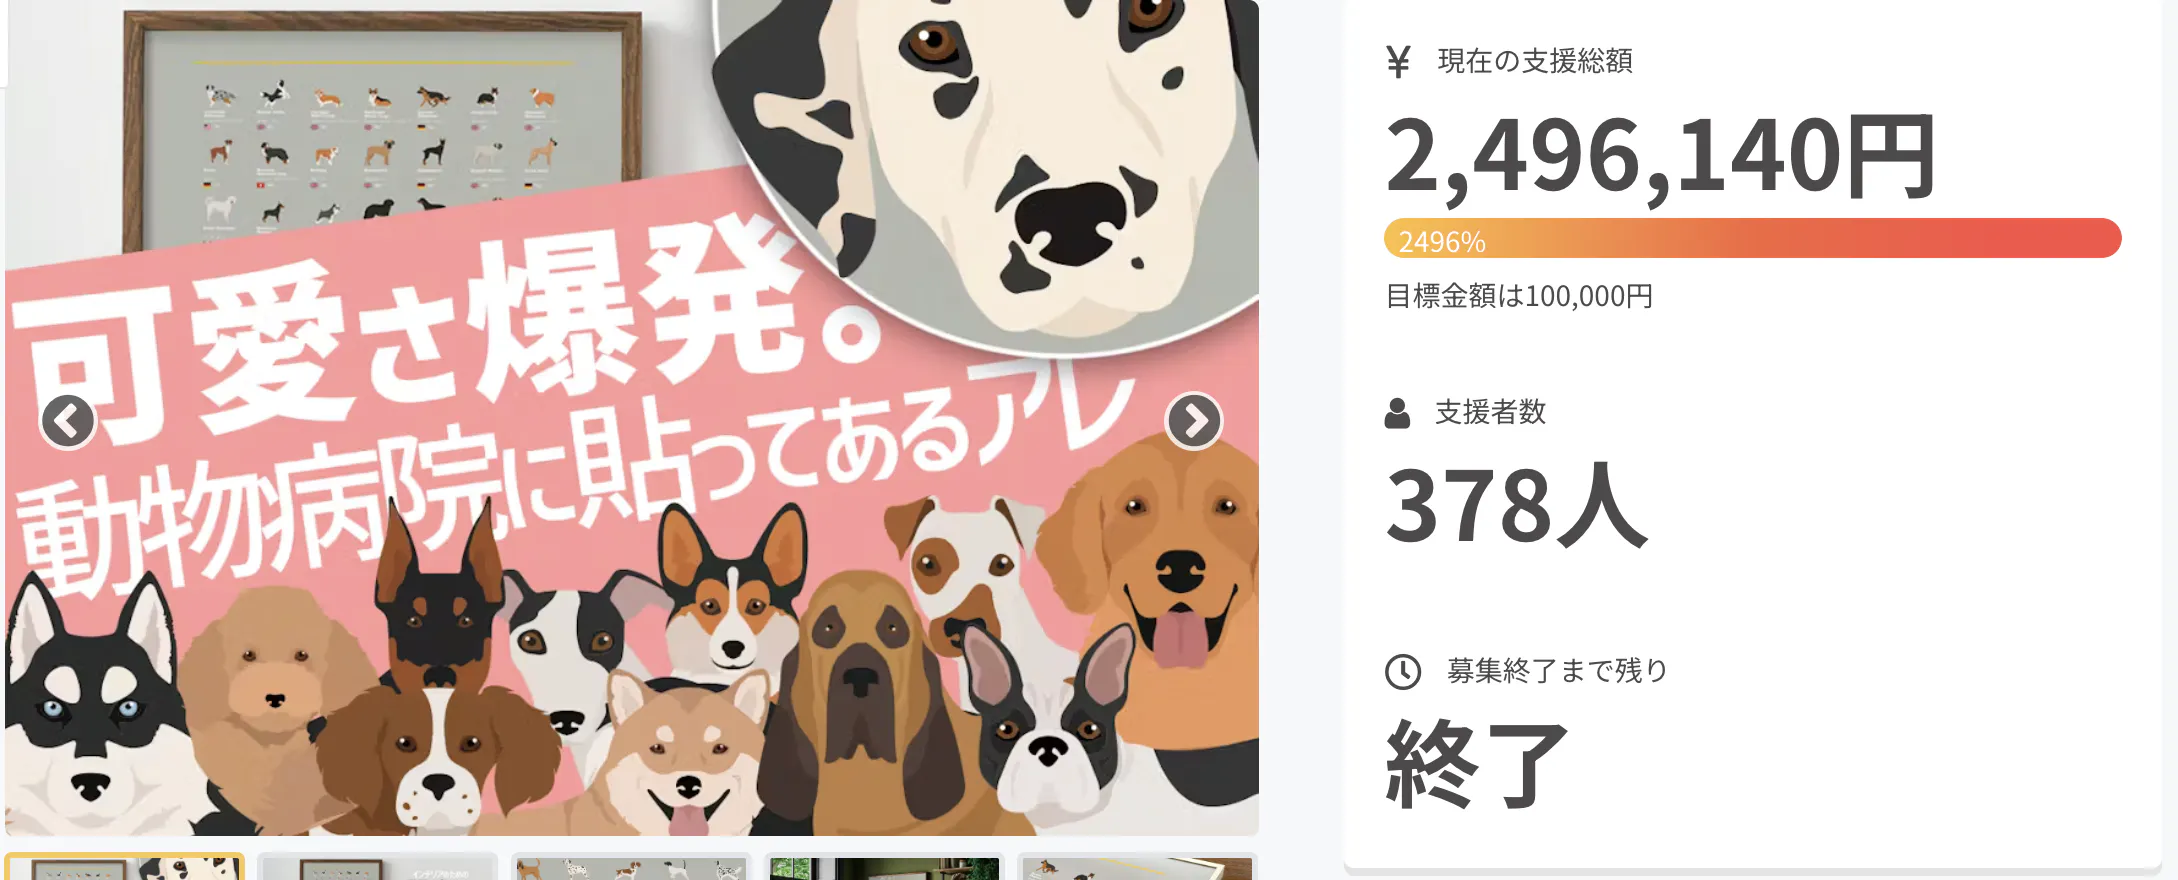The height and width of the screenshot is (880, 2178).
Task: View the fourth dark green thumbnail
Action: click(x=884, y=867)
